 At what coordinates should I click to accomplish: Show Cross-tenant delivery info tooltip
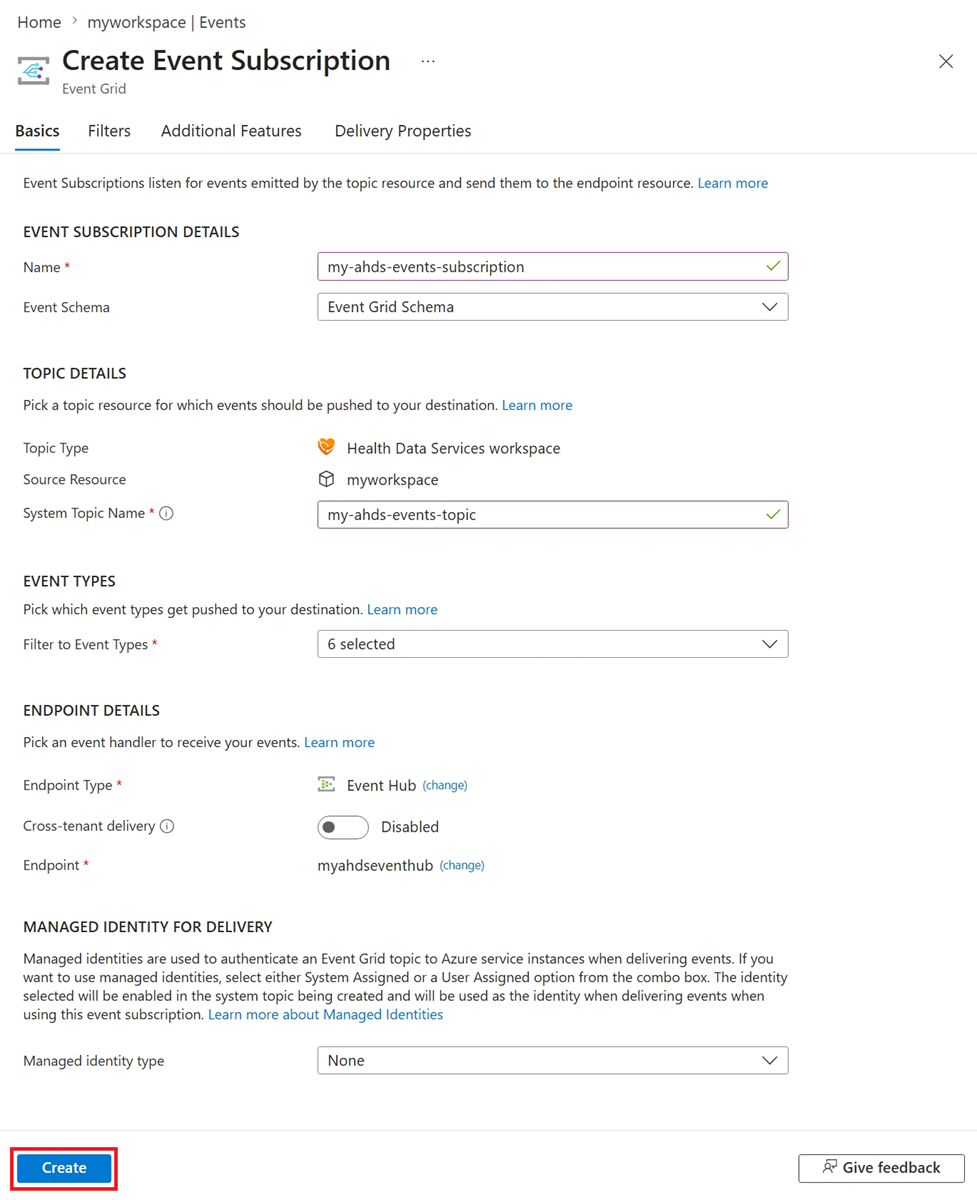tap(167, 826)
